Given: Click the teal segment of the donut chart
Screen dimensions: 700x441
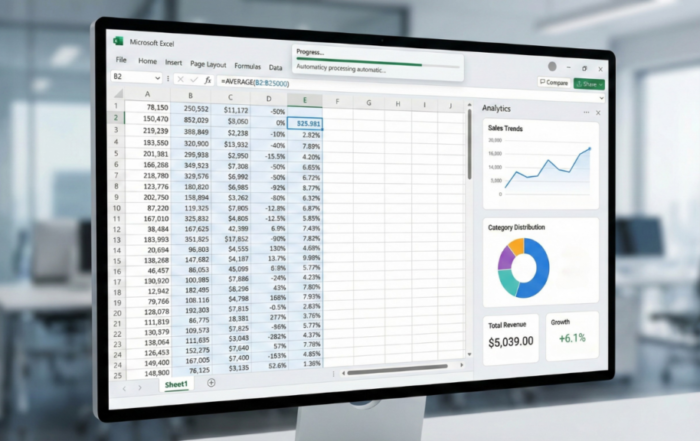Looking at the screenshot, I should point(508,282).
